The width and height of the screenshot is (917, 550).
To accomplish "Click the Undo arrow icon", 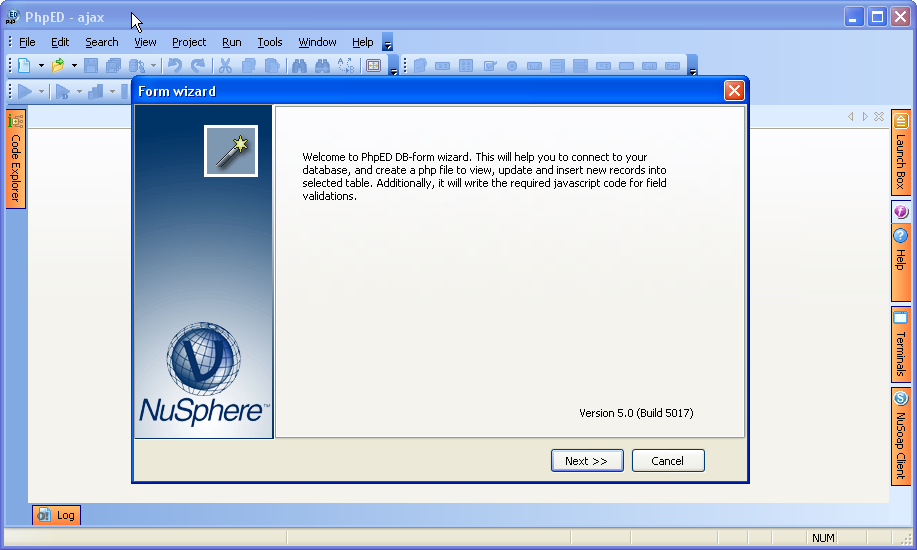I will 174,66.
